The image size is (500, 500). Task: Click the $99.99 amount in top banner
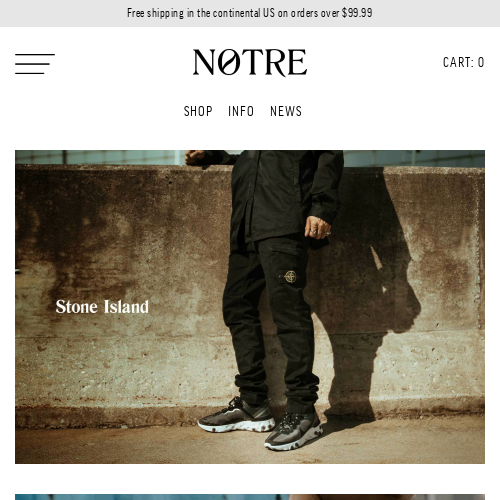(357, 13)
